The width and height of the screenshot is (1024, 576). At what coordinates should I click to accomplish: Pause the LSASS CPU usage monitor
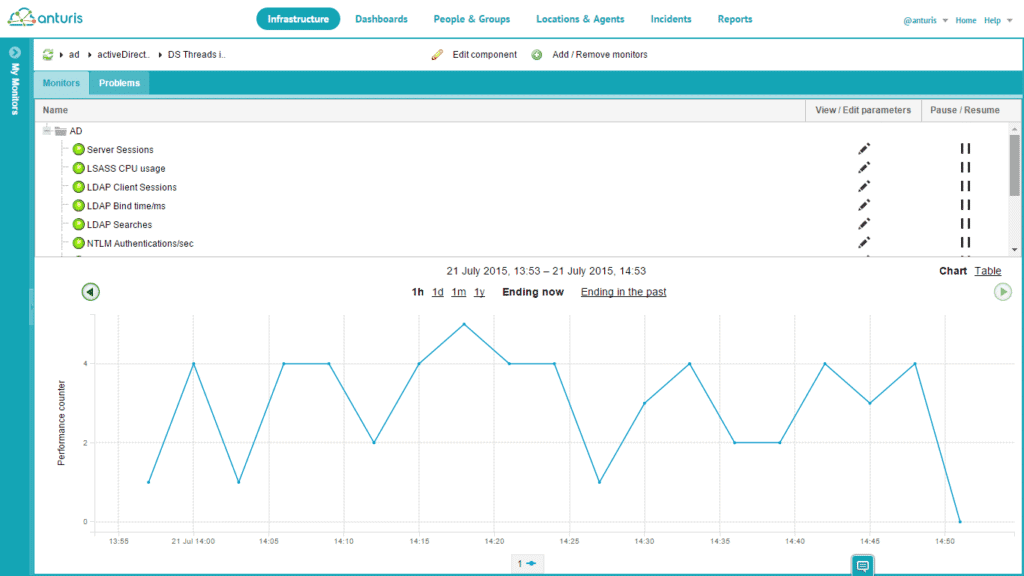pos(964,167)
